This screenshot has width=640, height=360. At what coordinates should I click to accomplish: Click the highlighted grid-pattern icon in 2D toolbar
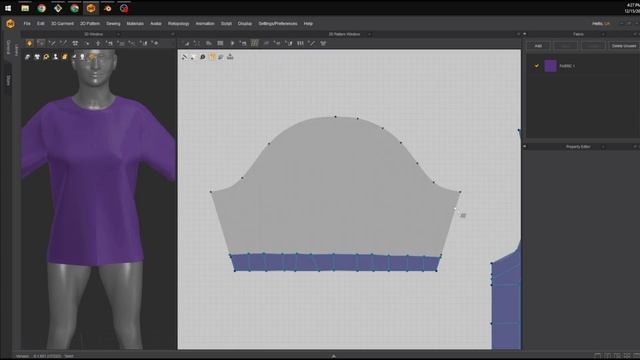coord(255,43)
